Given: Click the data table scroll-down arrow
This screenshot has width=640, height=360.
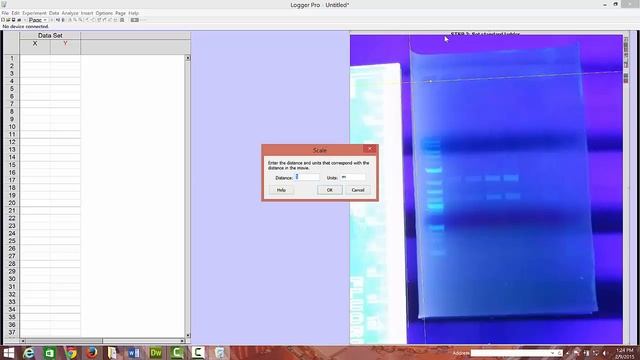Looking at the screenshot, I should point(188,336).
